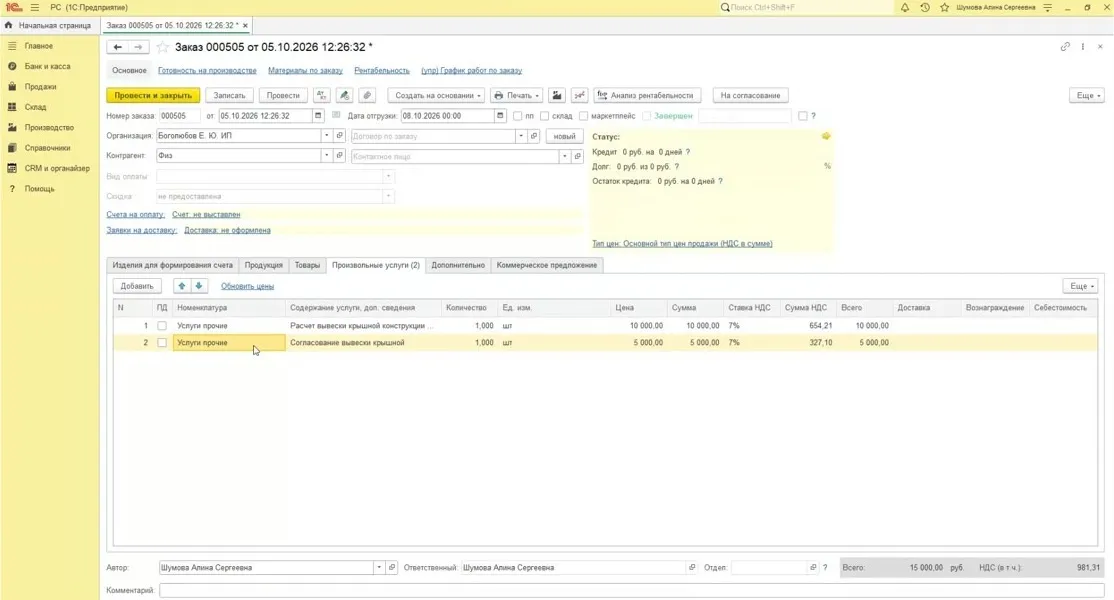Image resolution: width=1114 pixels, height=600 pixels.
Task: Open the main menu hamburger icon
Action: [35, 8]
